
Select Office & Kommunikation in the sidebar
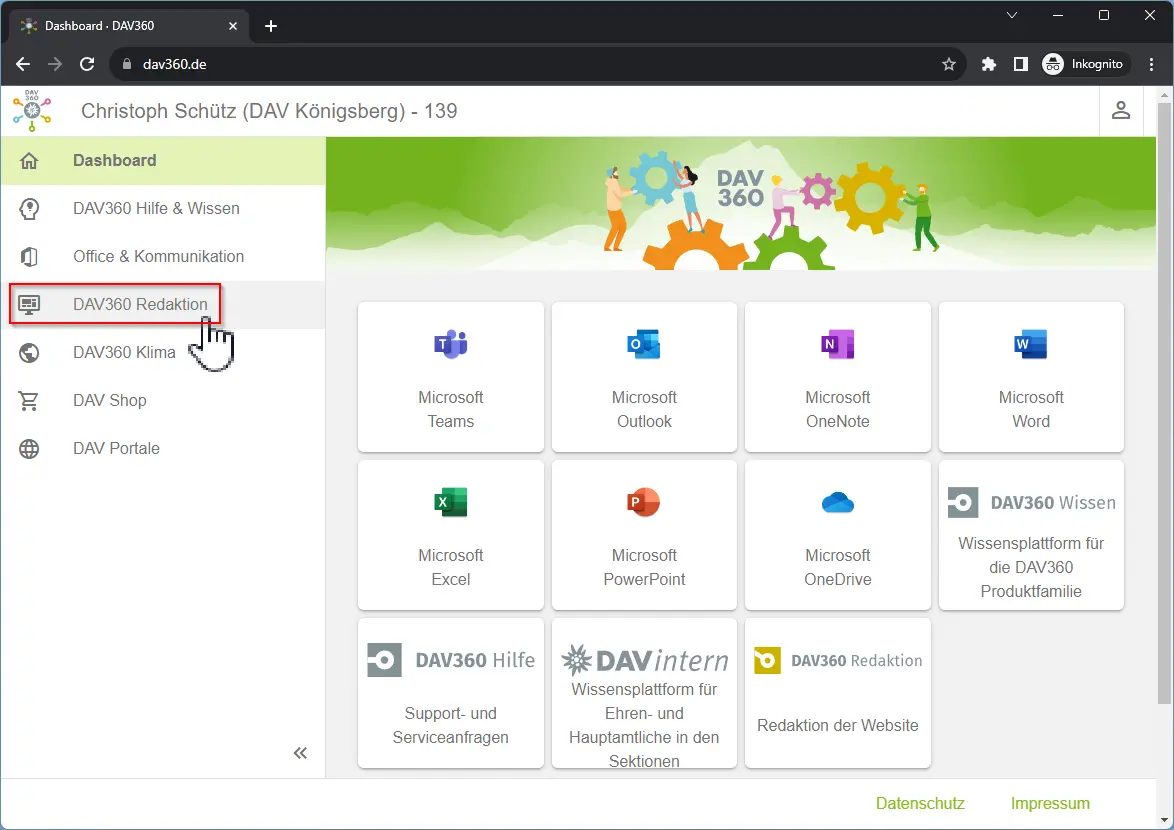[x=158, y=256]
